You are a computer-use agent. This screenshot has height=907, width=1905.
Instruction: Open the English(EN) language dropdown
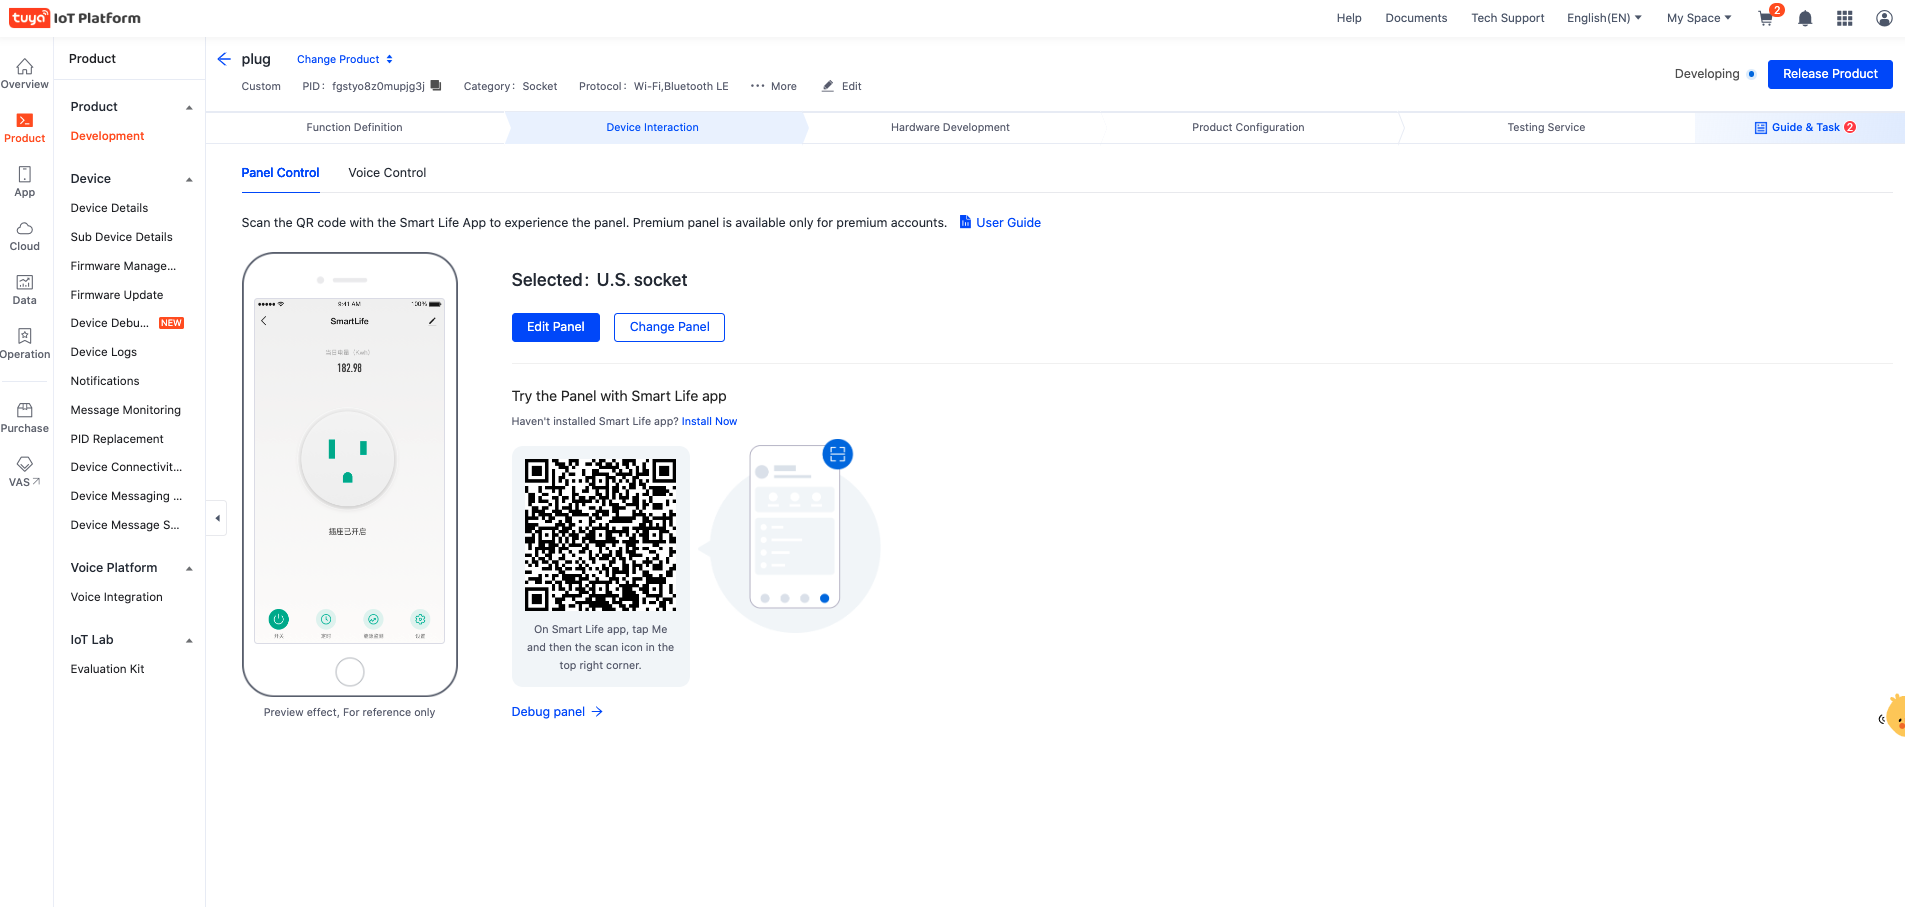coord(1604,18)
